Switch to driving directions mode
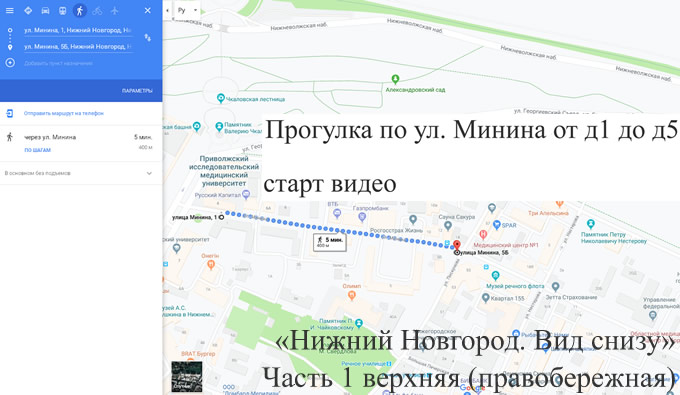 point(45,10)
